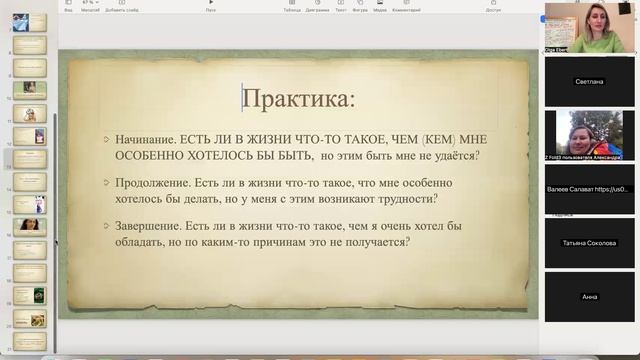Select participant tile "Татьяна Соколова"
Image resolution: width=640 pixels, height=360 pixels.
click(x=590, y=243)
